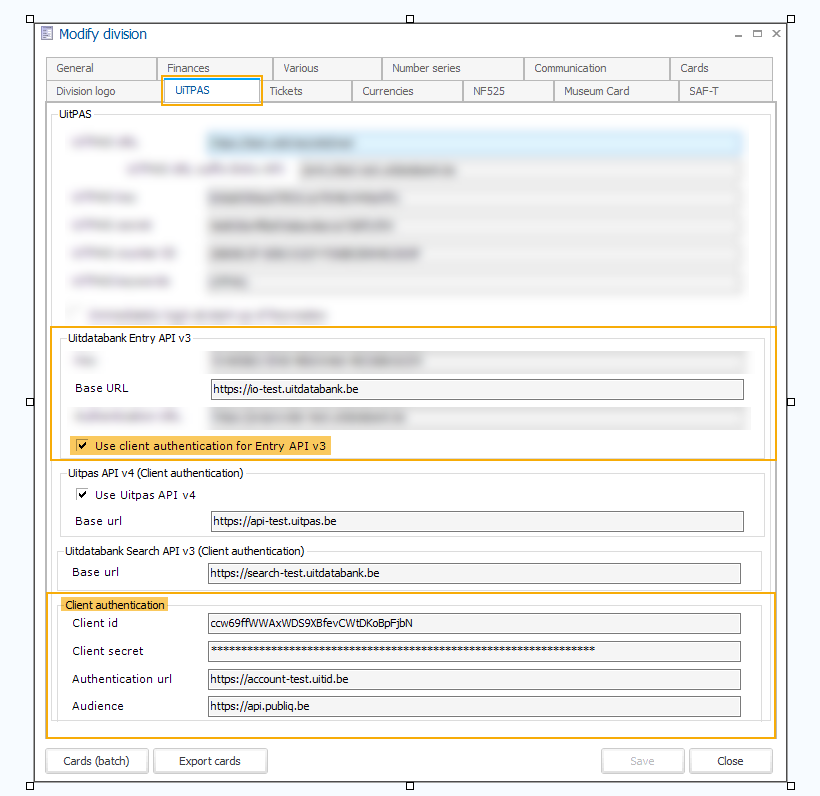Click the Entry API Base URL field
This screenshot has height=796, width=820.
click(477, 389)
